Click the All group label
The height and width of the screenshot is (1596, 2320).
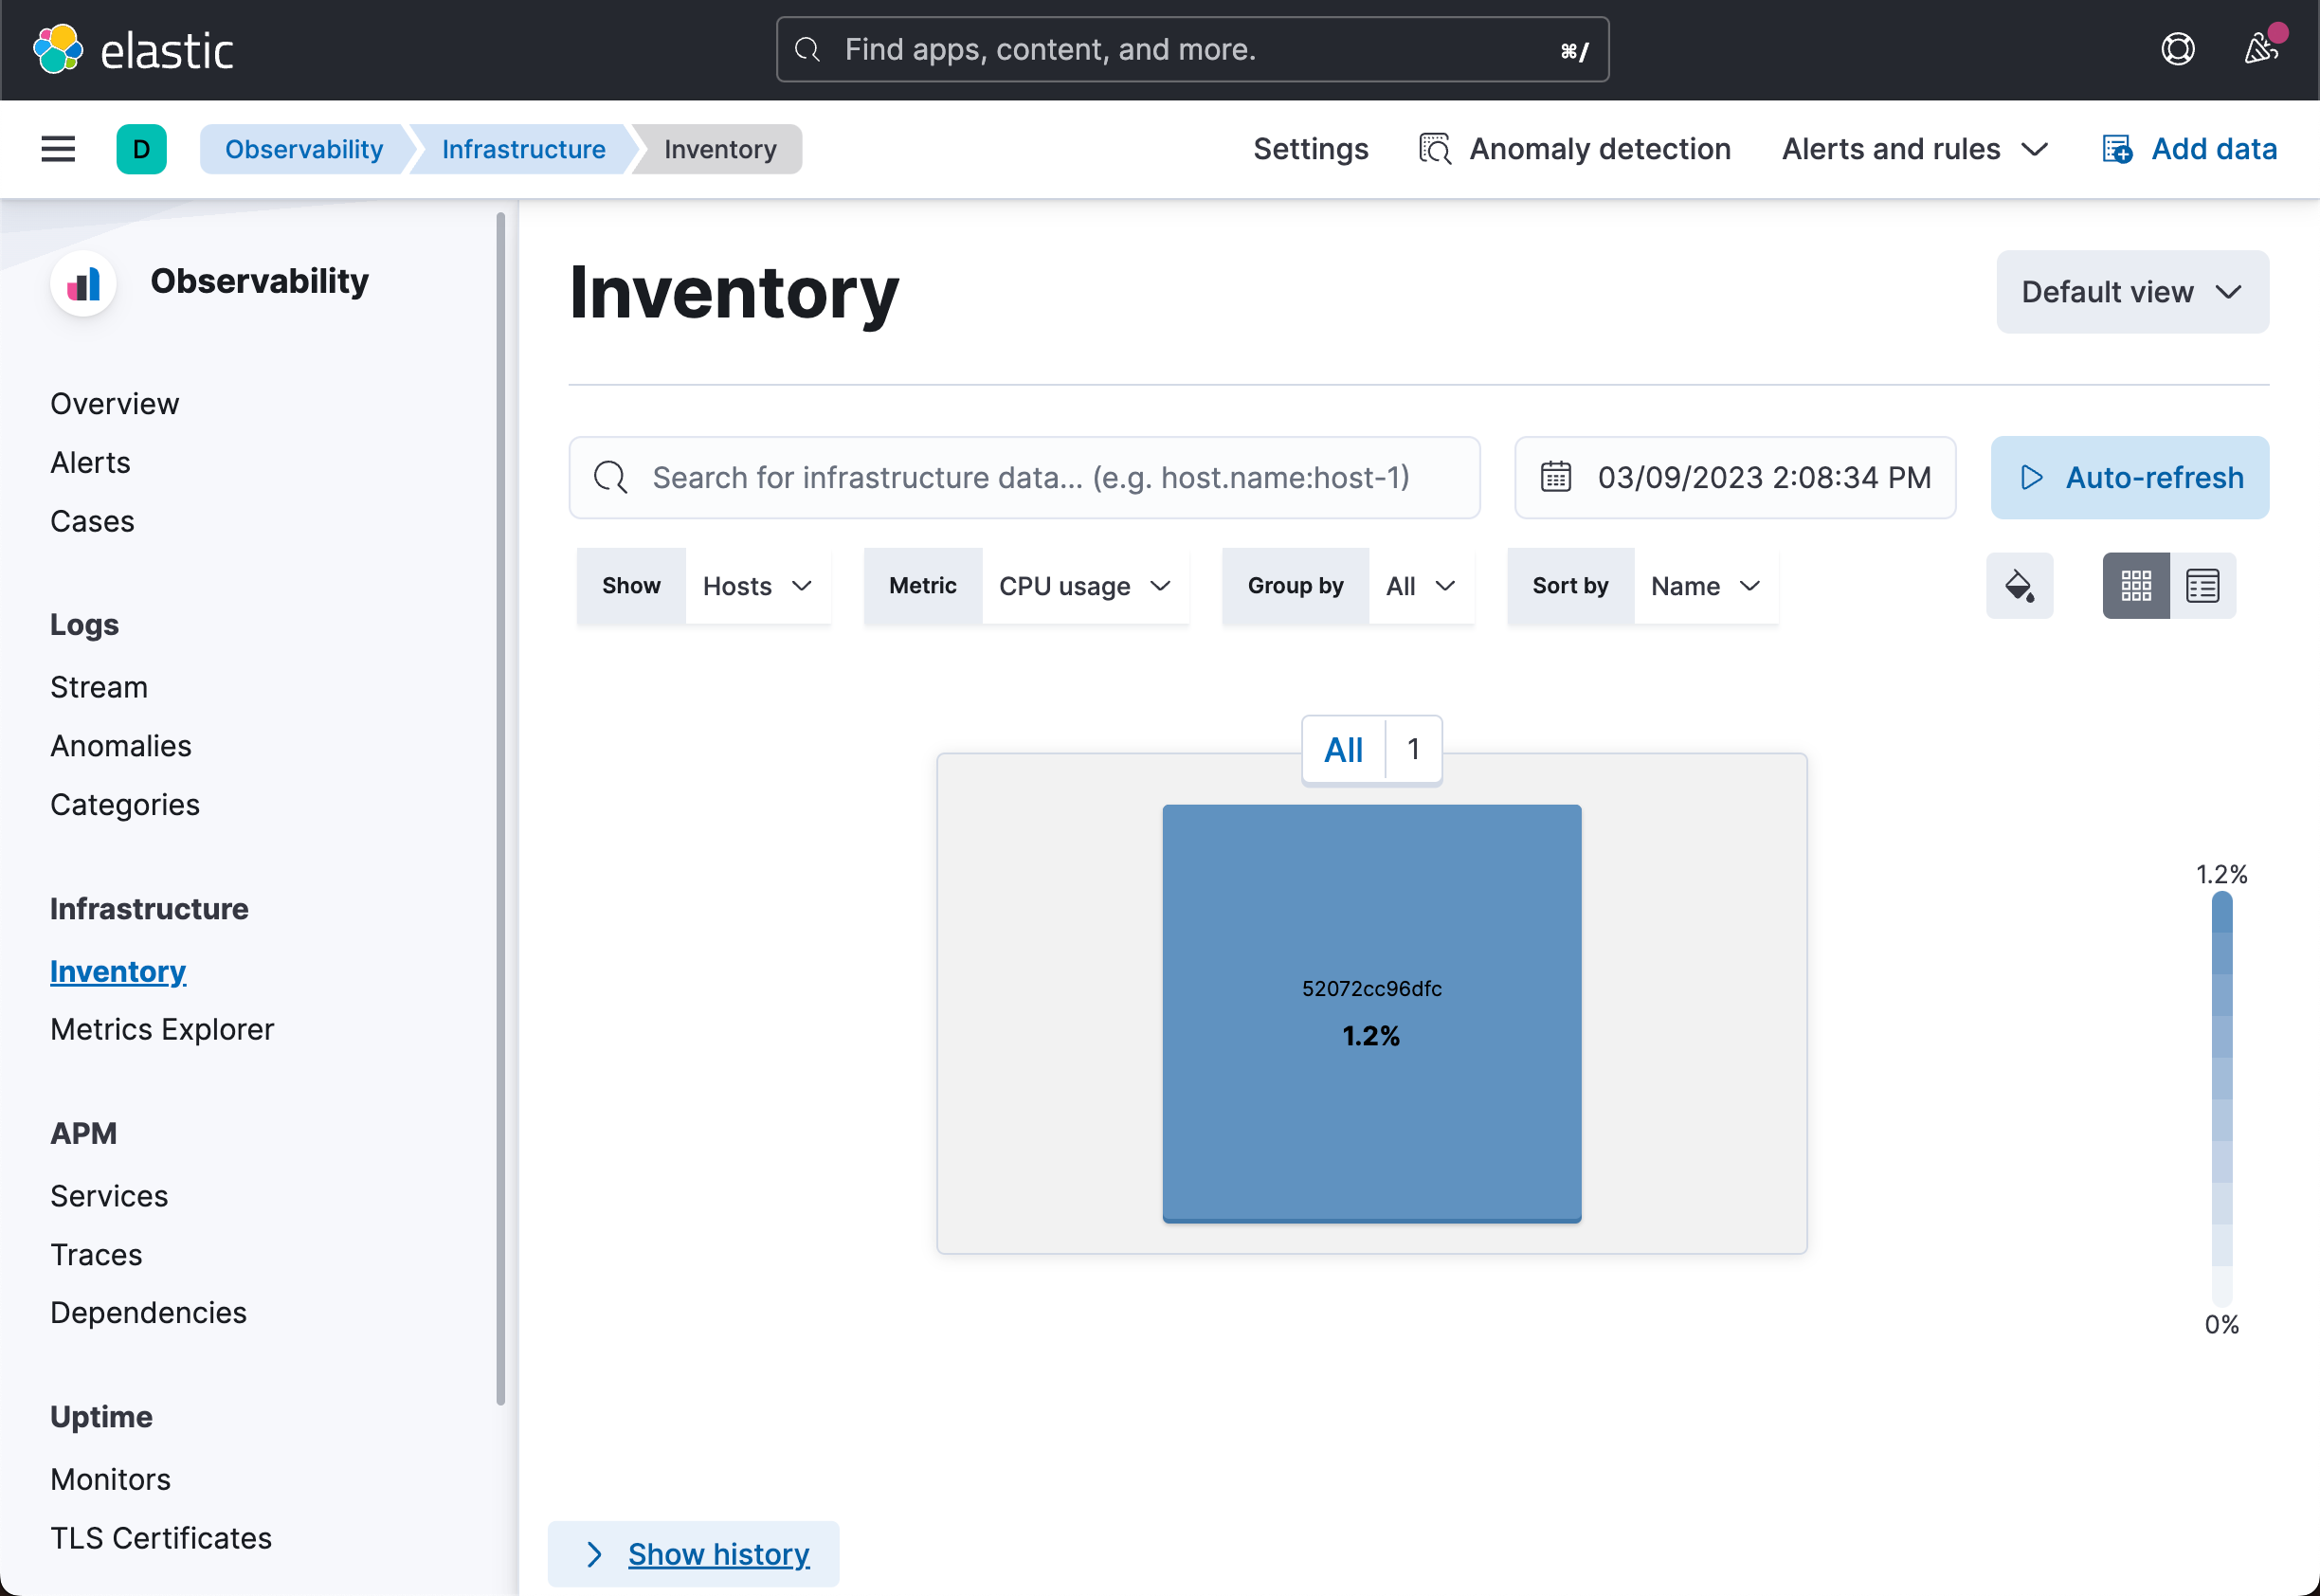coord(1343,749)
